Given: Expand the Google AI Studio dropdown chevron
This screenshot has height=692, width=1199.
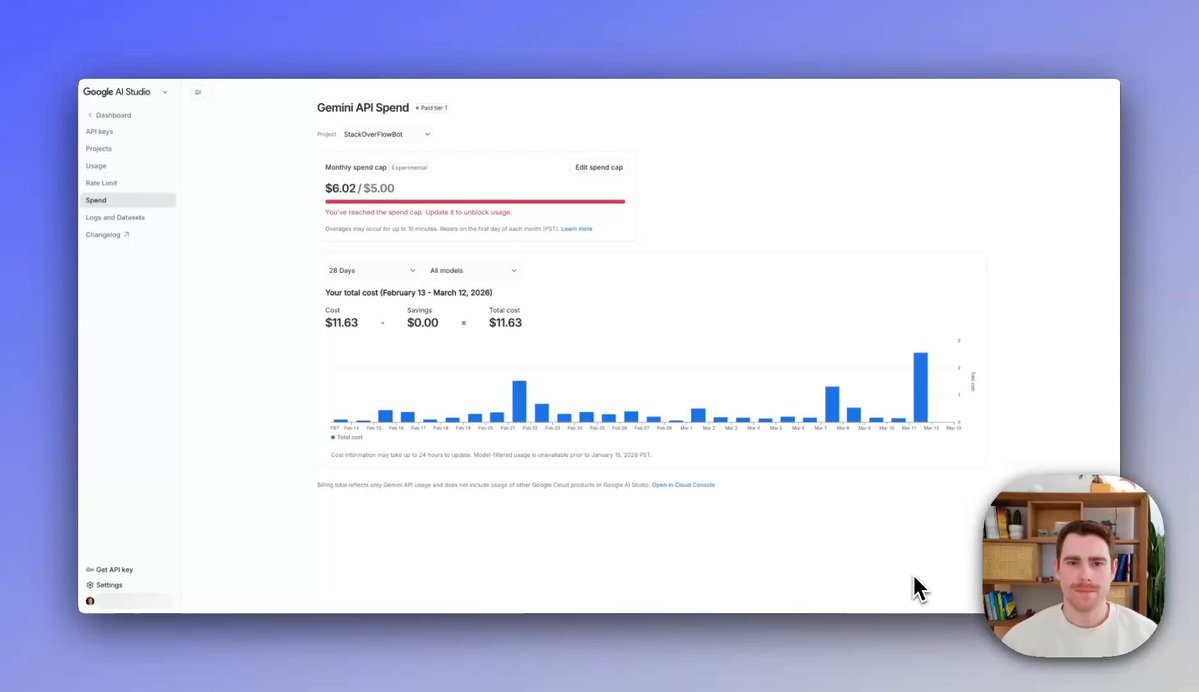Looking at the screenshot, I should [x=164, y=93].
